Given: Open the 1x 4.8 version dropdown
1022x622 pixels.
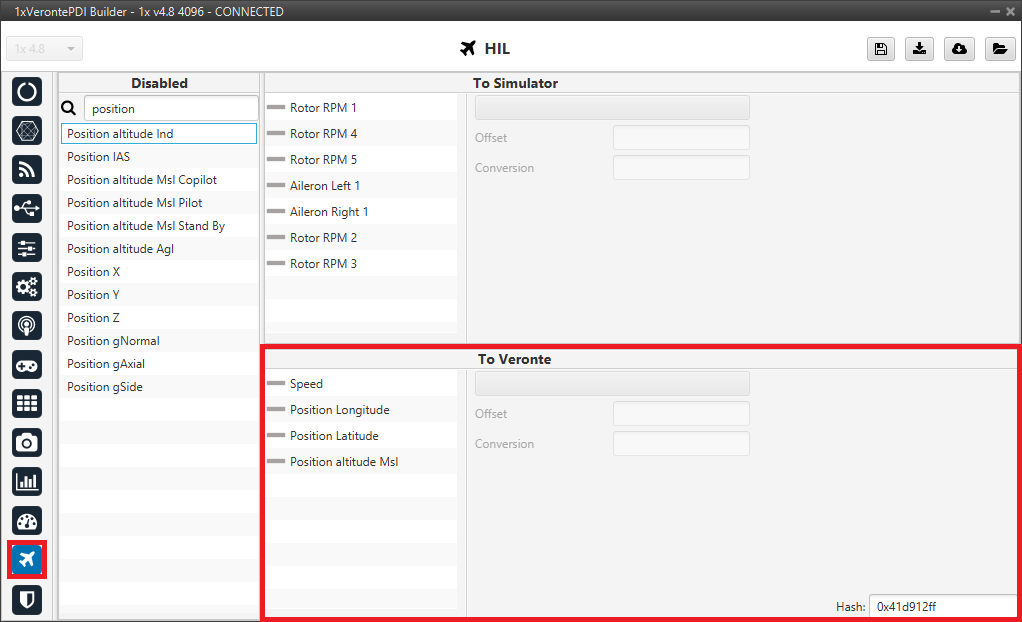Looking at the screenshot, I should [x=45, y=49].
